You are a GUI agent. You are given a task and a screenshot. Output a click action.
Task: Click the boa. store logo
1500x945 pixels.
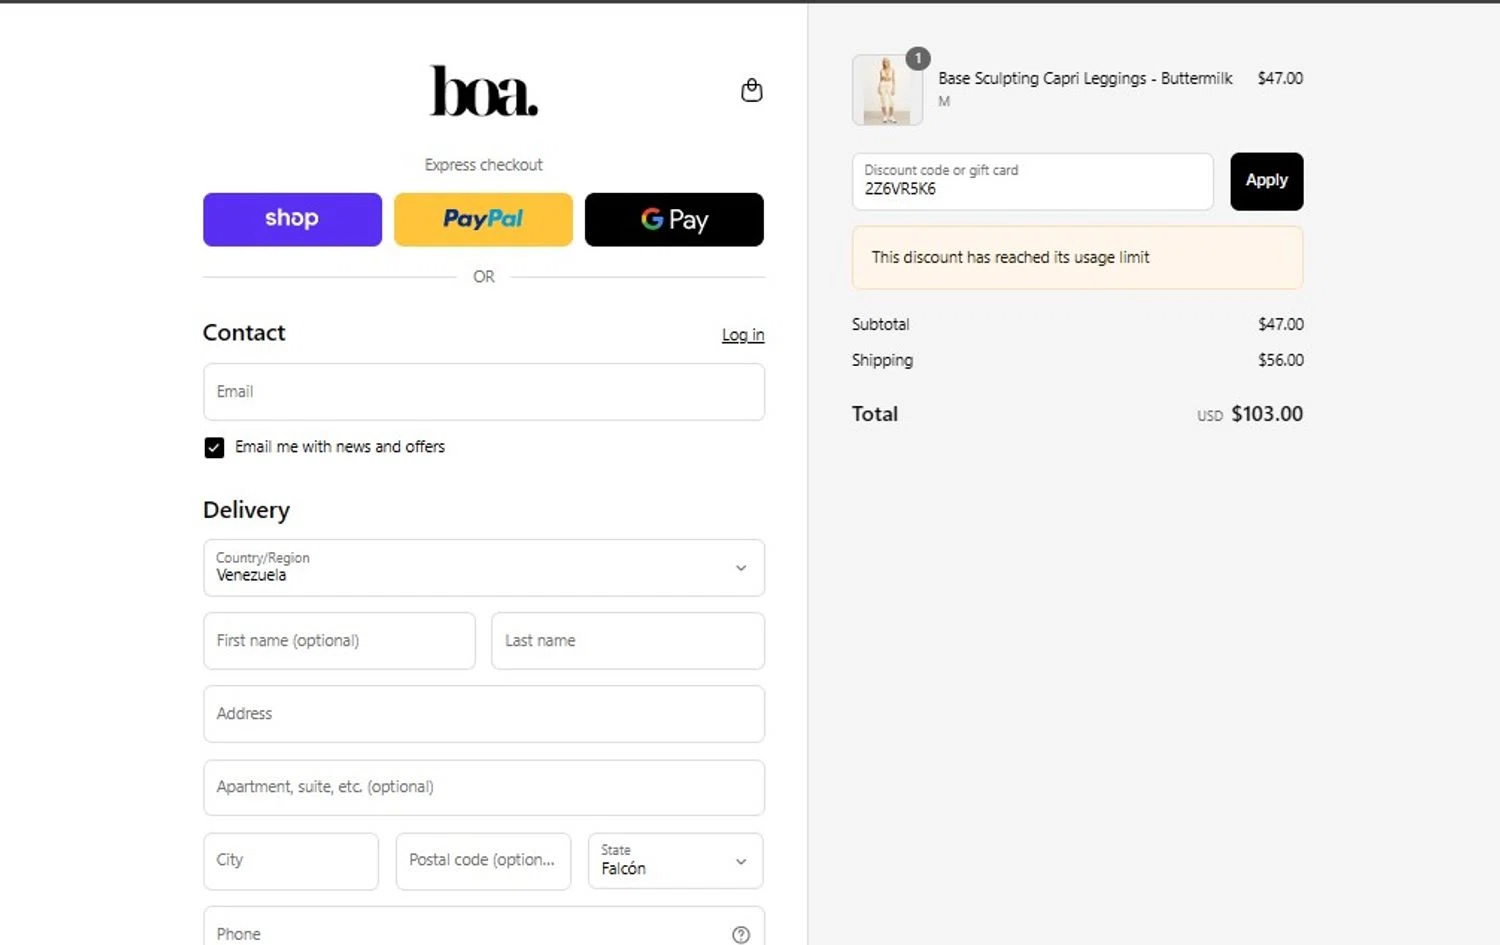tap(484, 91)
